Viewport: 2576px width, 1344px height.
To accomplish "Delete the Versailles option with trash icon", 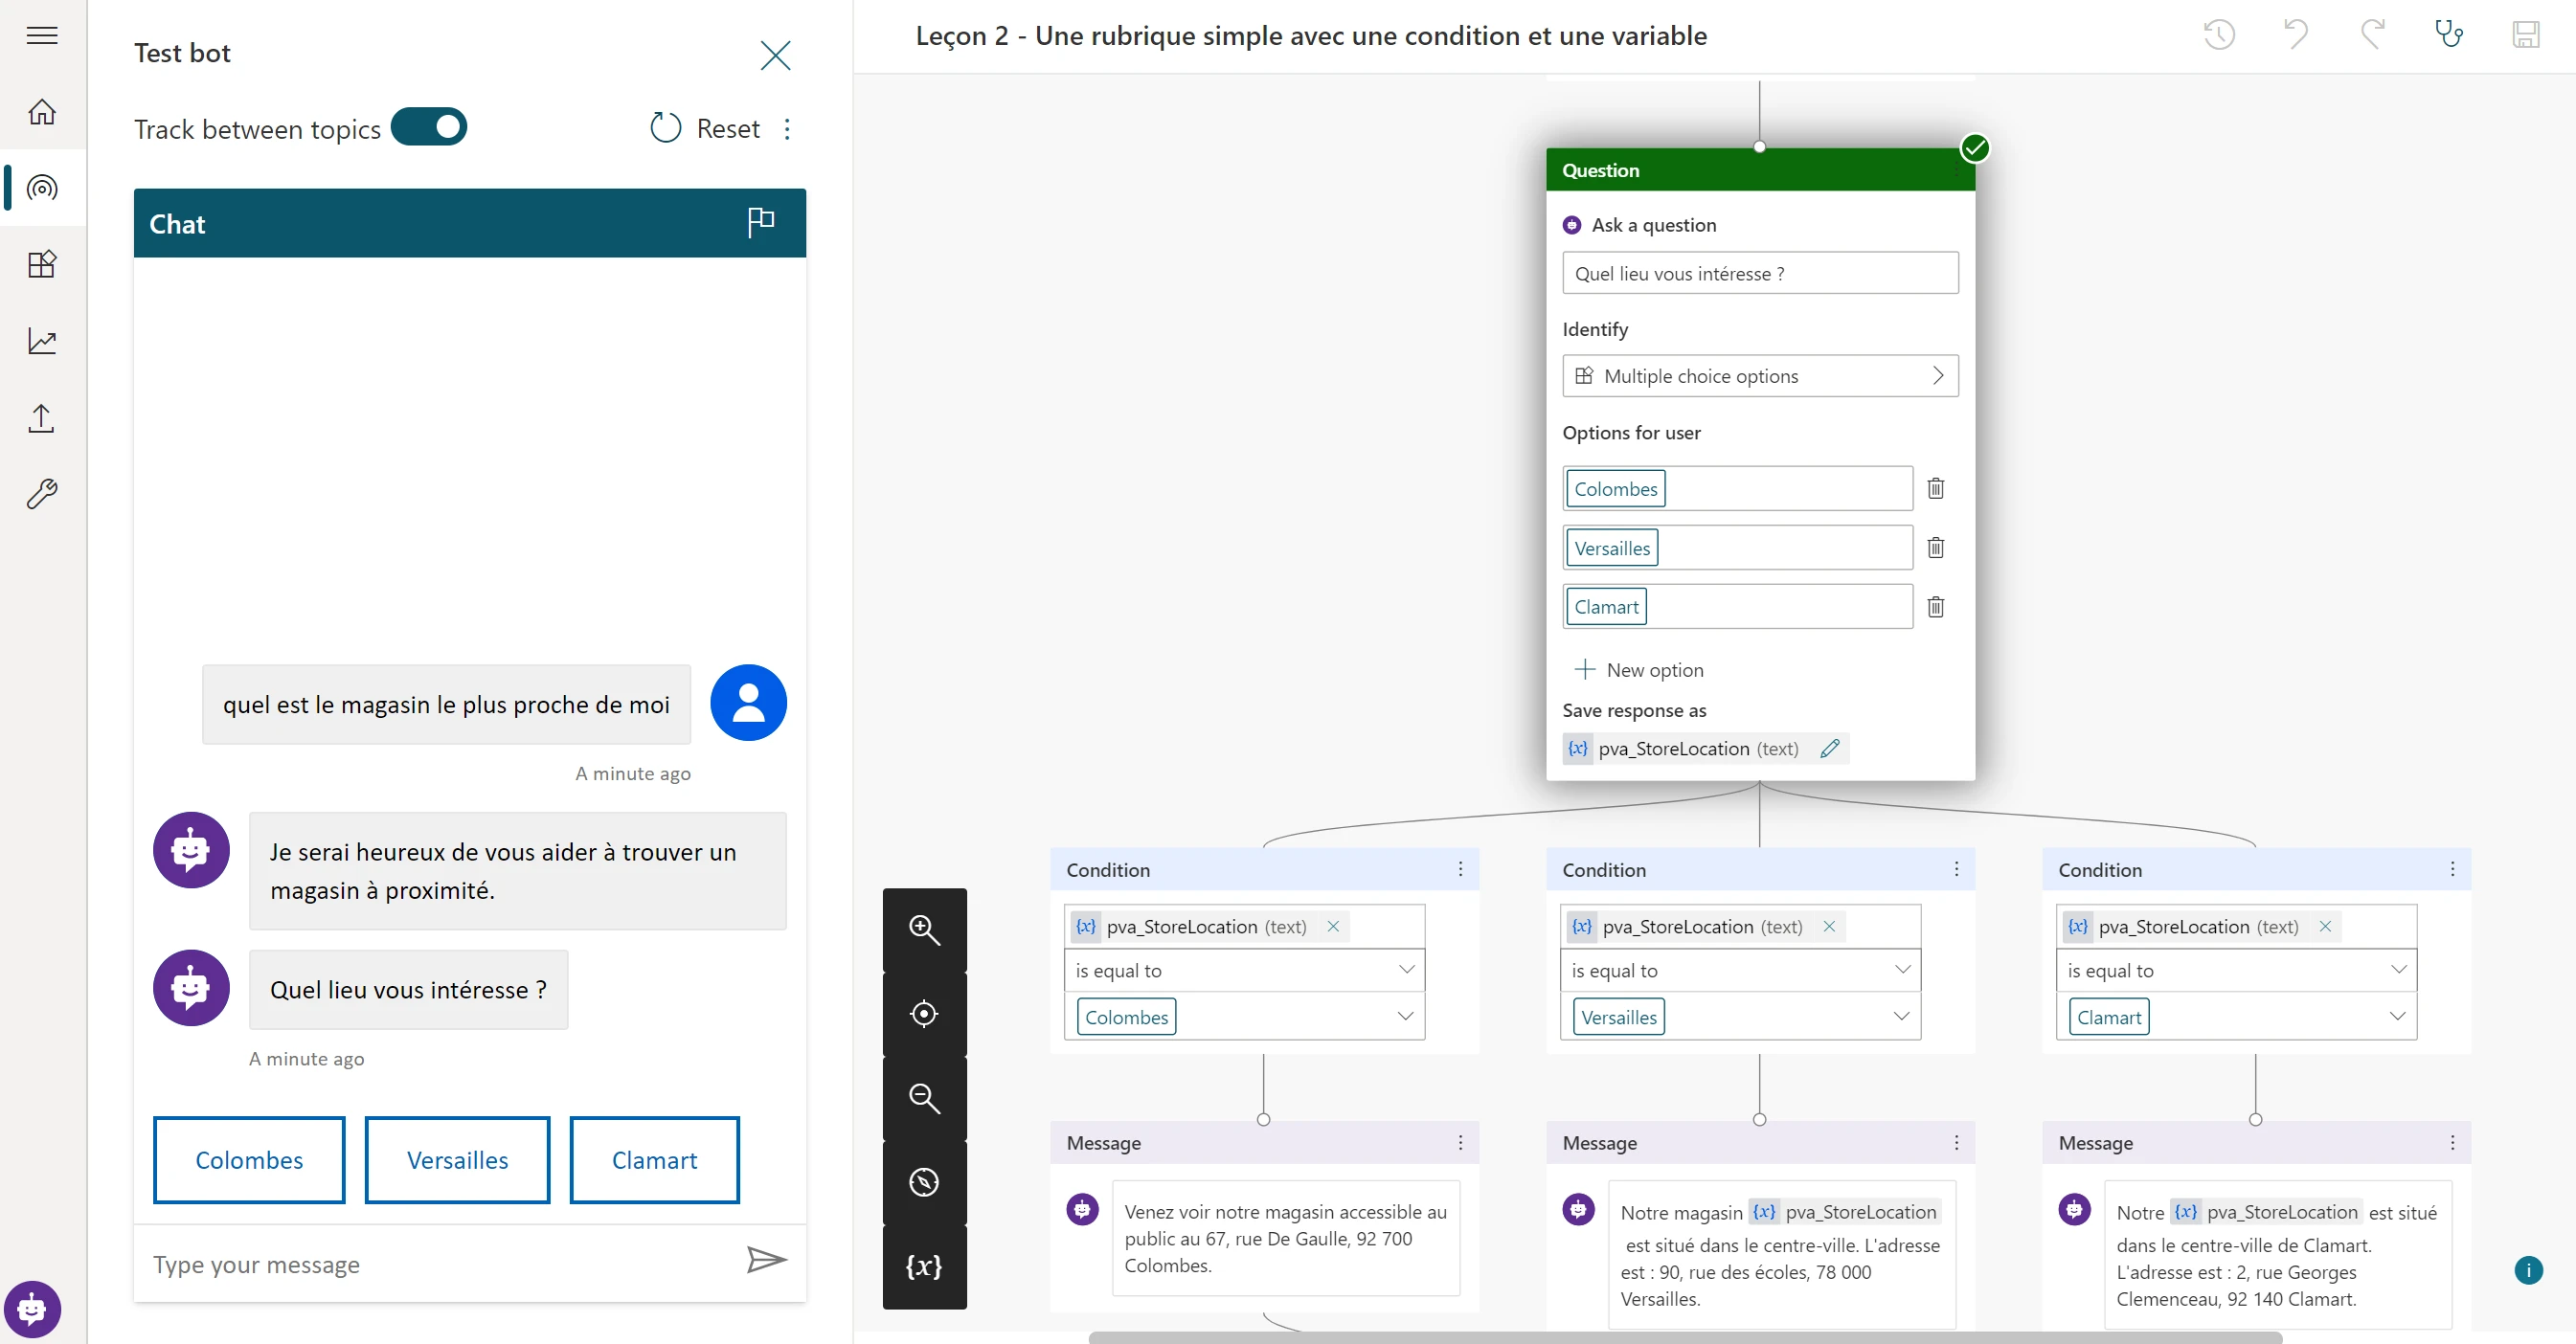I will pyautogui.click(x=1935, y=548).
